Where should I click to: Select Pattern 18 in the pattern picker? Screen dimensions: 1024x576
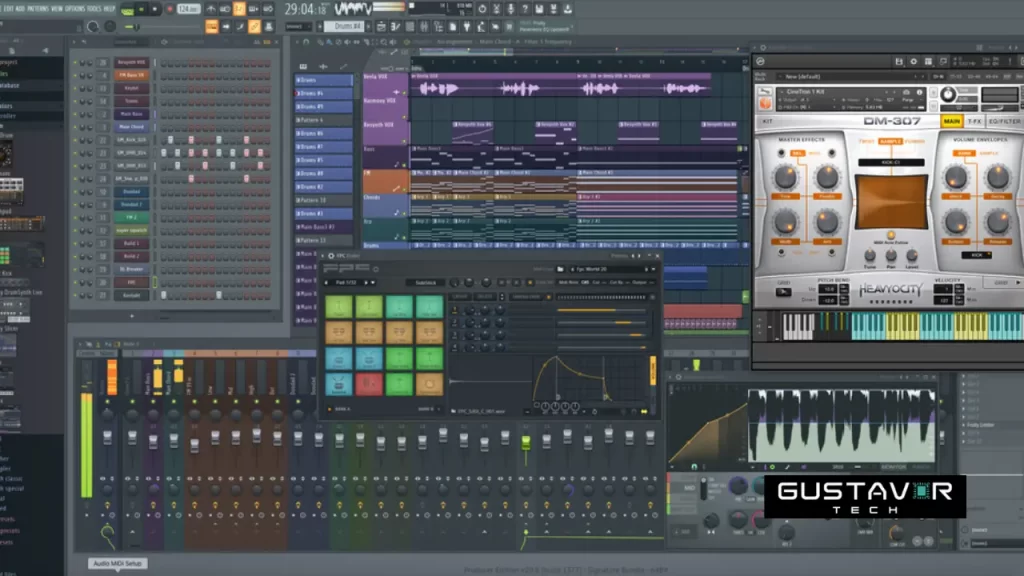click(324, 200)
